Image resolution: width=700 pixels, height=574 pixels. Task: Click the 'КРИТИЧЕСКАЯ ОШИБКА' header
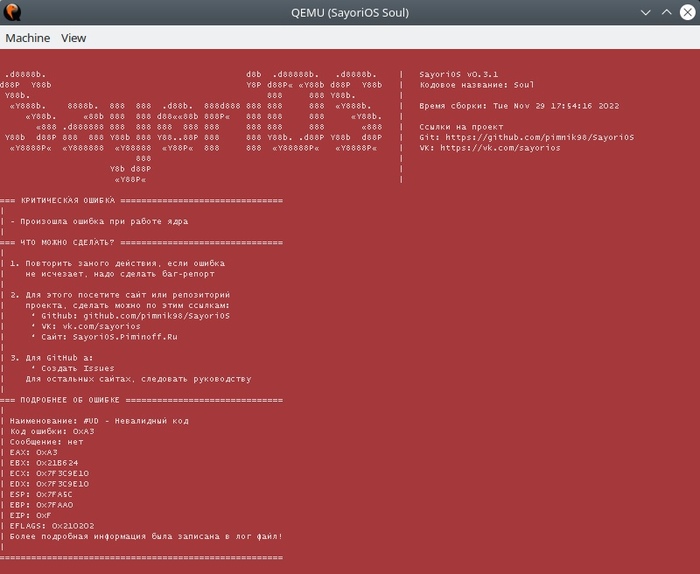click(68, 200)
